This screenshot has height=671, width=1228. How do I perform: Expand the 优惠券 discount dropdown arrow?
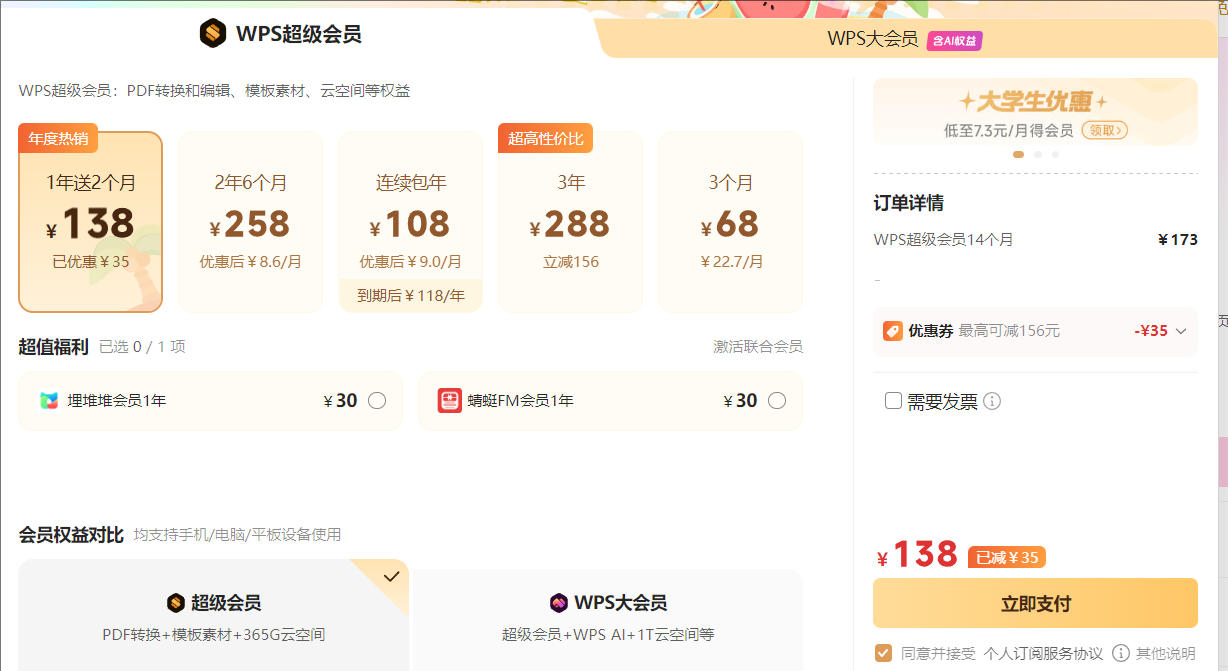click(1181, 331)
